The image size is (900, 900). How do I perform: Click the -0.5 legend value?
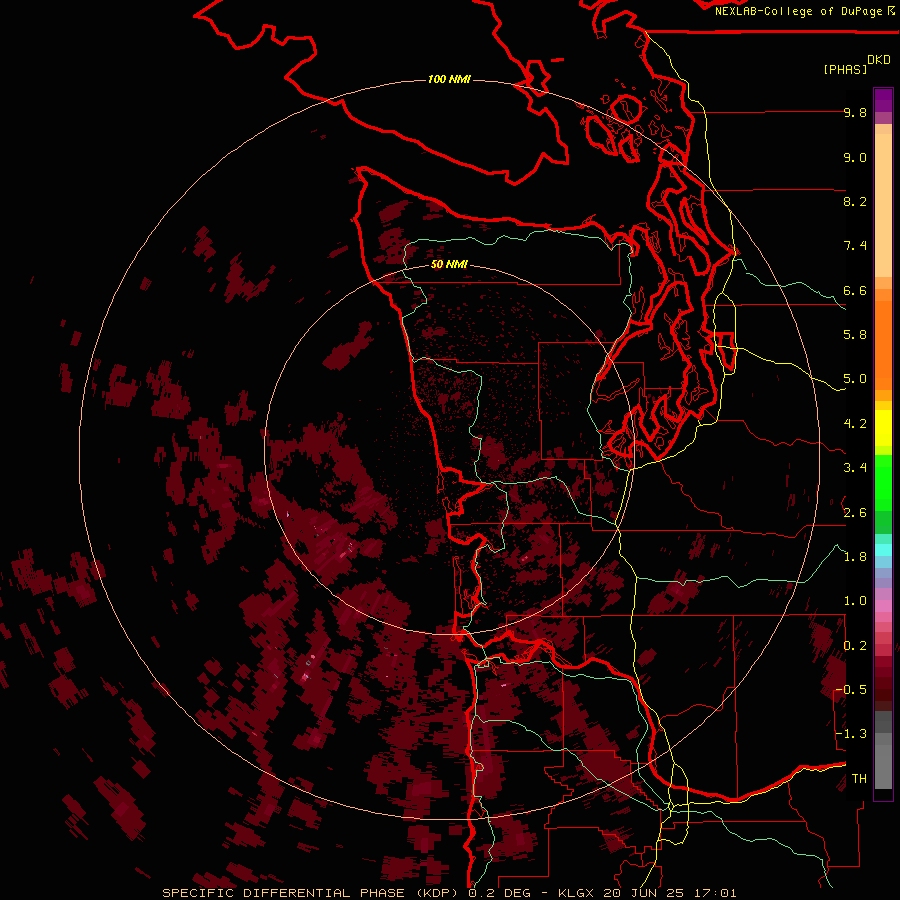tap(851, 690)
